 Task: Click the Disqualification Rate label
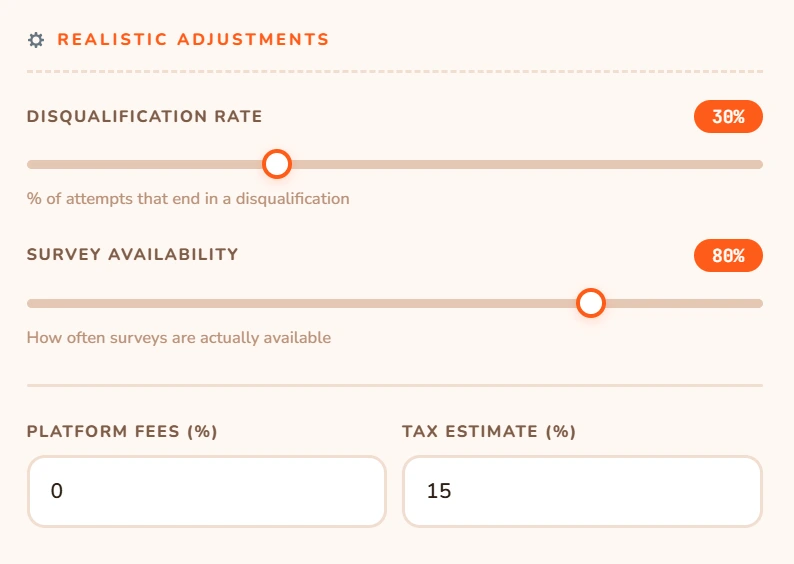(x=145, y=117)
